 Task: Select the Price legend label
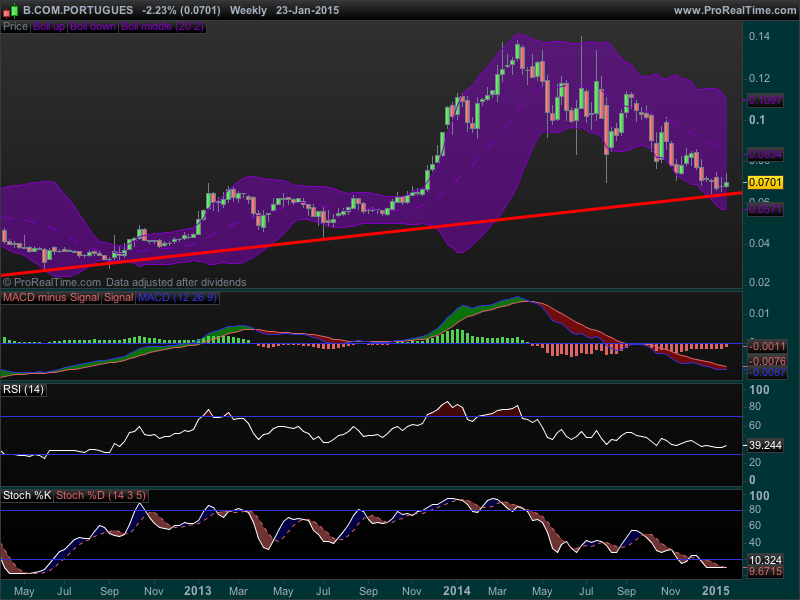15,27
